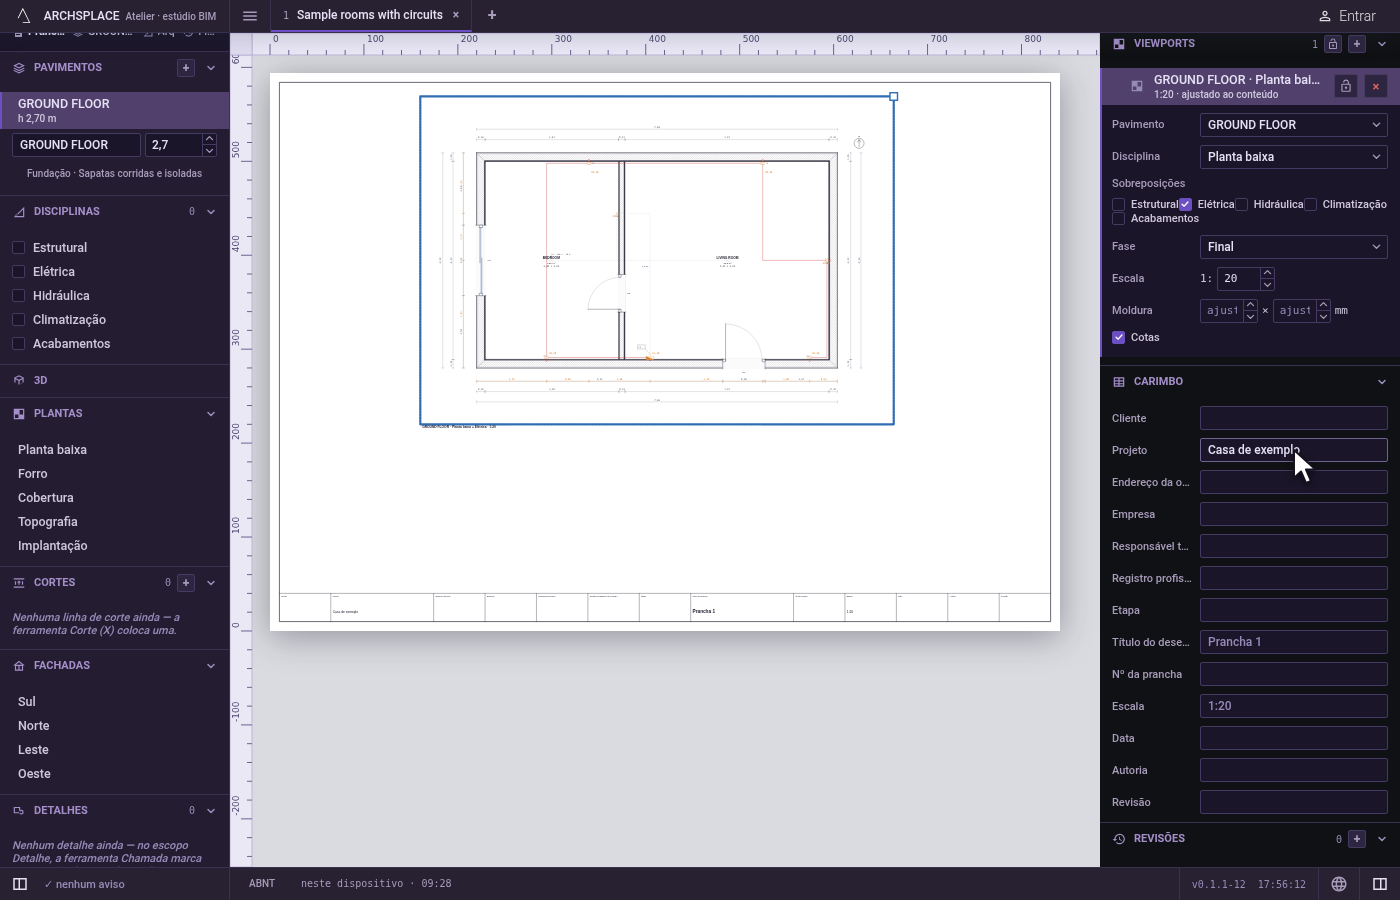This screenshot has width=1400, height=900.
Task: Open the Disciplina dropdown showing Planta baixa
Action: pyautogui.click(x=1294, y=157)
